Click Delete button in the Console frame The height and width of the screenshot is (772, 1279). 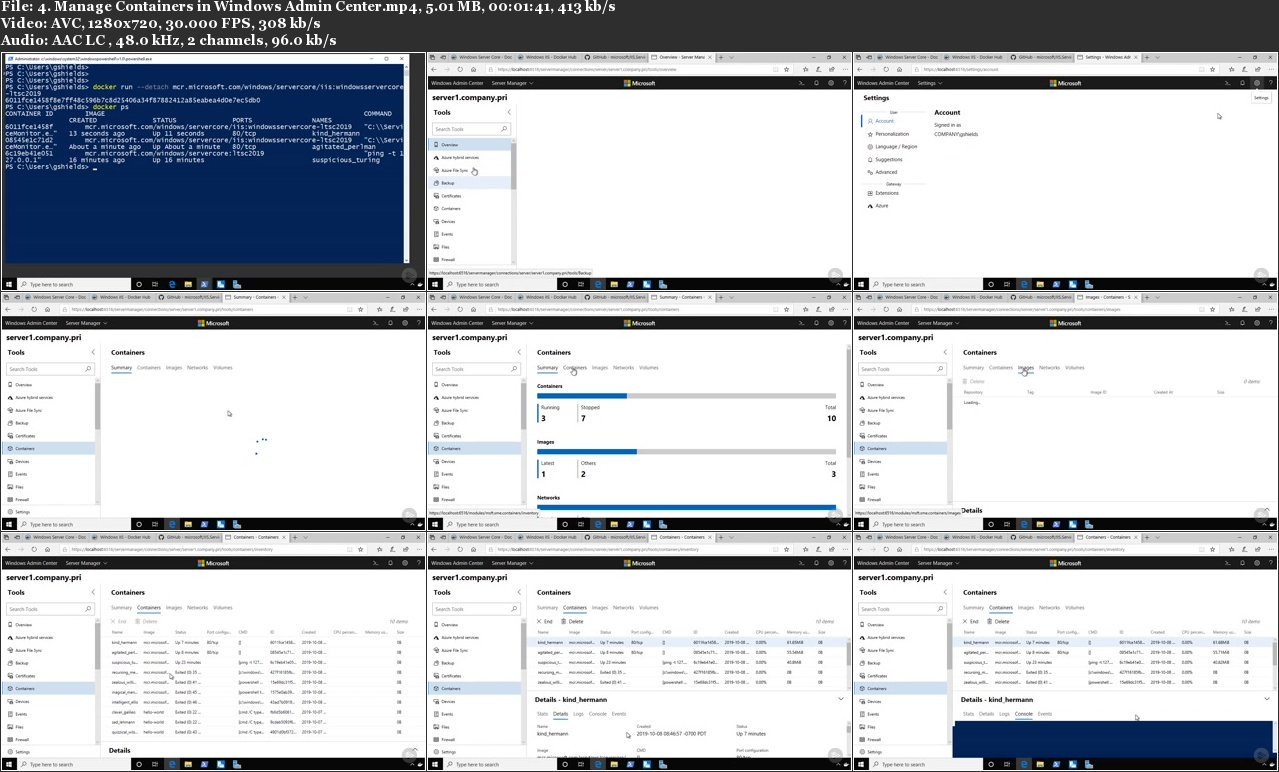point(997,621)
